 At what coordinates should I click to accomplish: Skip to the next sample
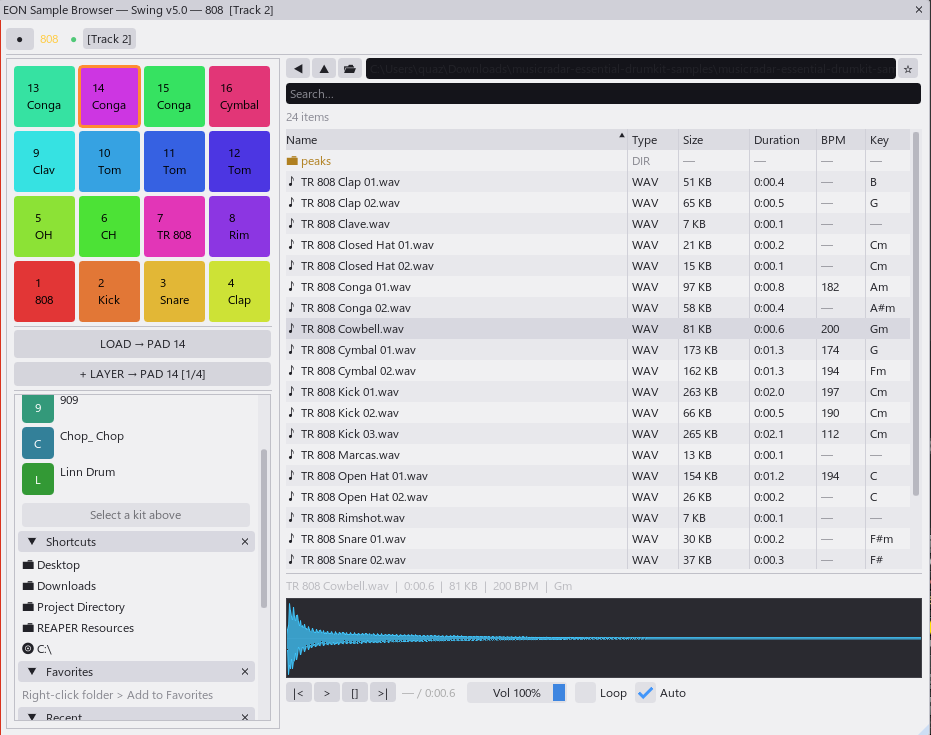pos(383,693)
